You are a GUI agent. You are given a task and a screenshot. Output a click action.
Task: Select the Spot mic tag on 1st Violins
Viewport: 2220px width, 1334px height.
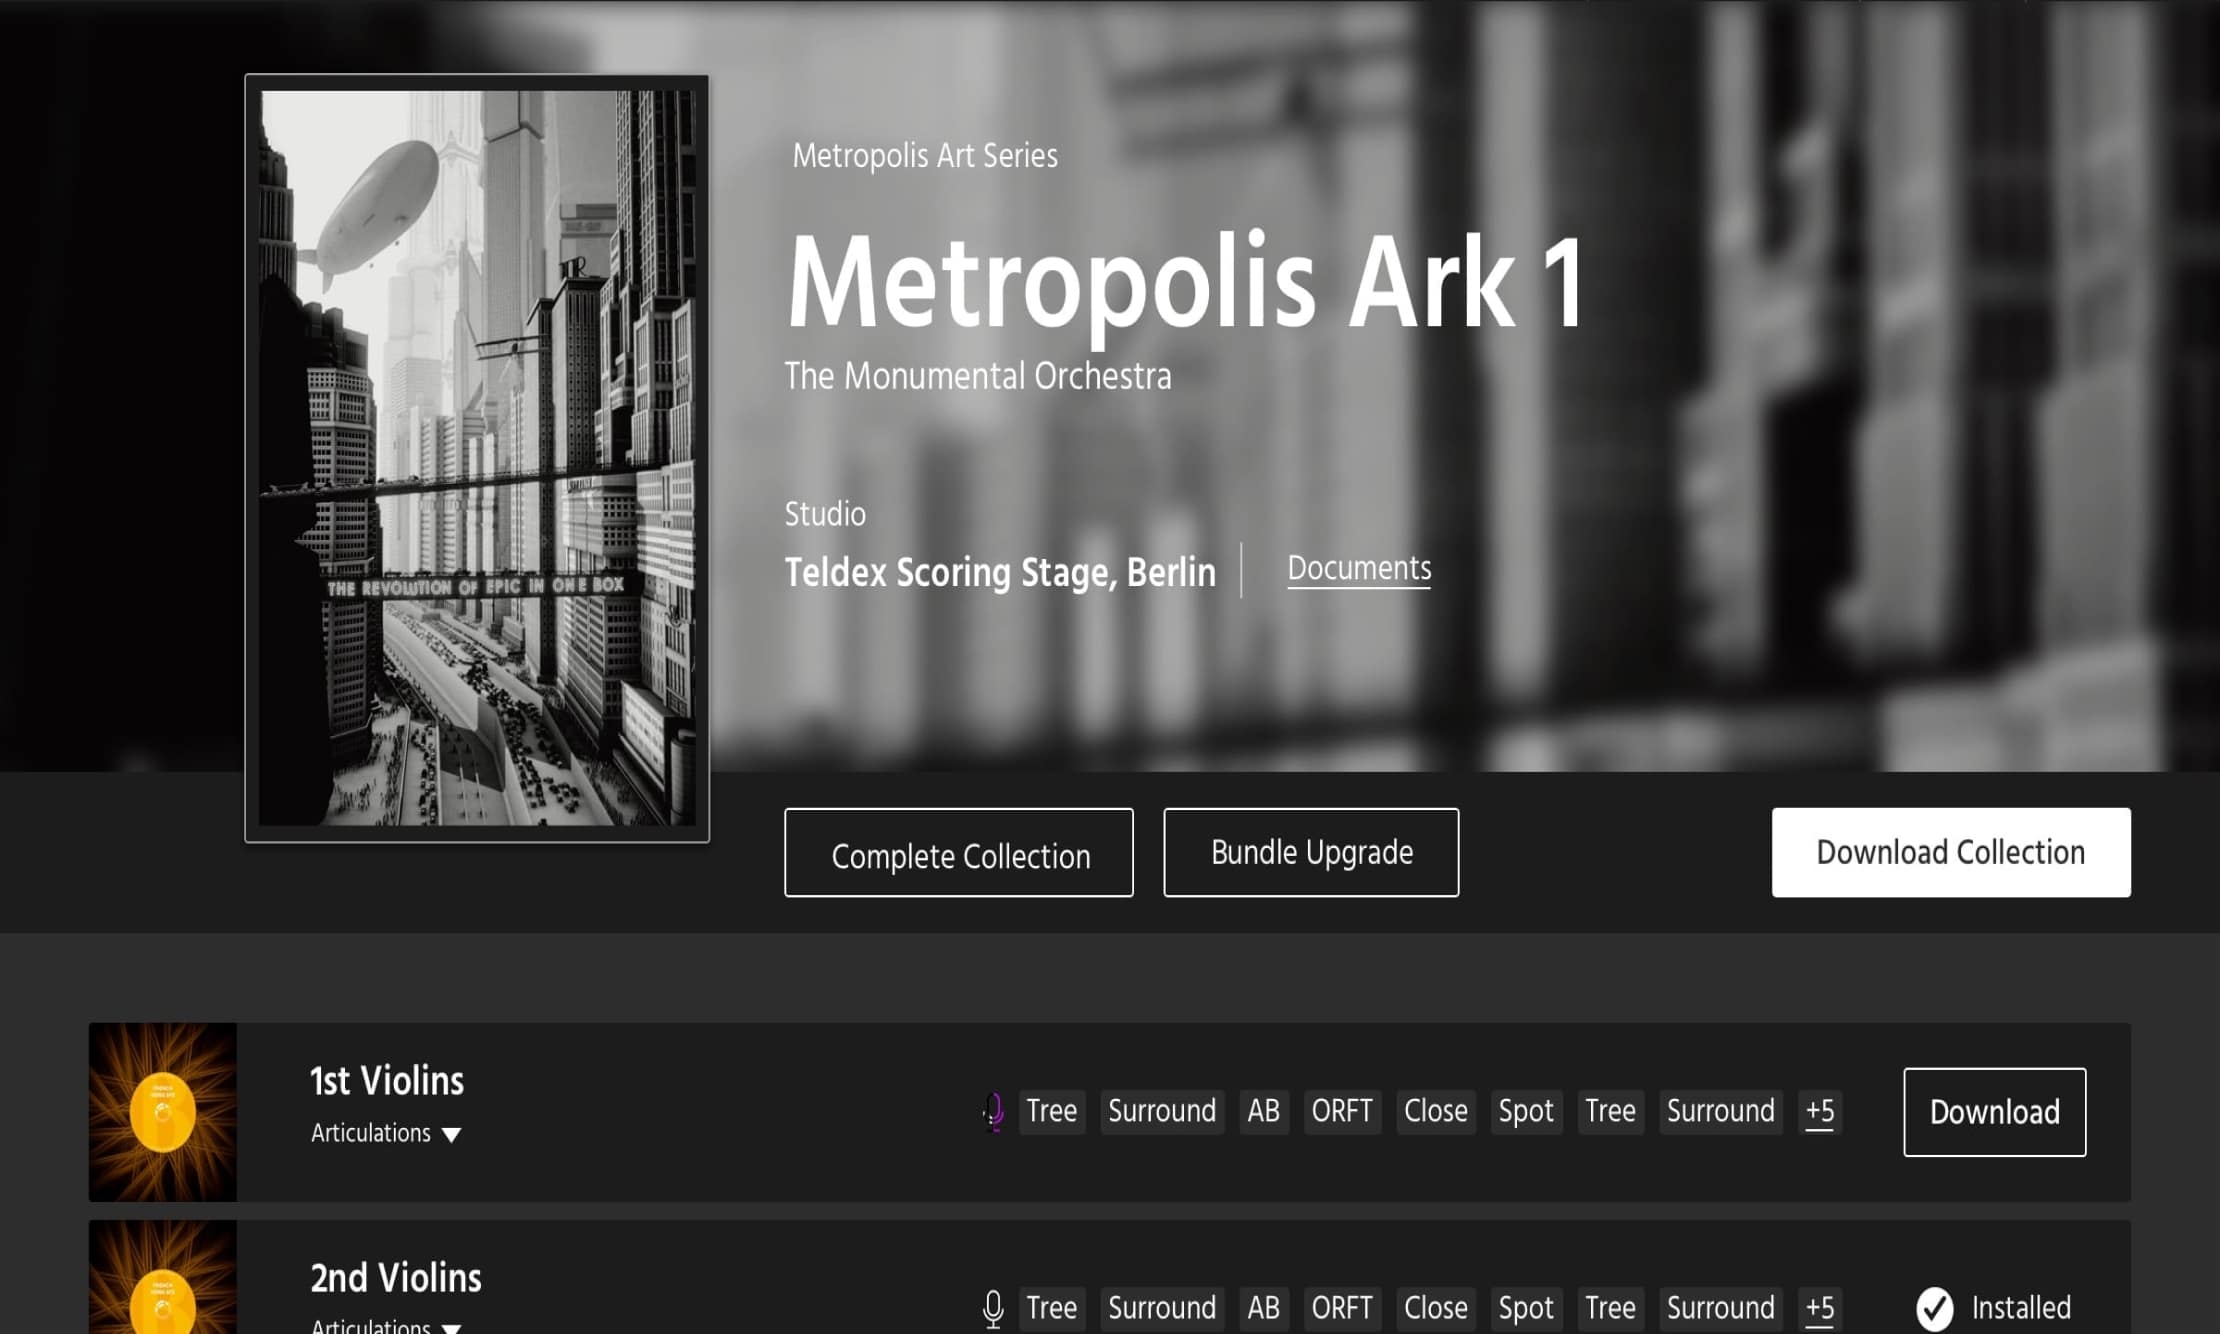[x=1526, y=1111]
